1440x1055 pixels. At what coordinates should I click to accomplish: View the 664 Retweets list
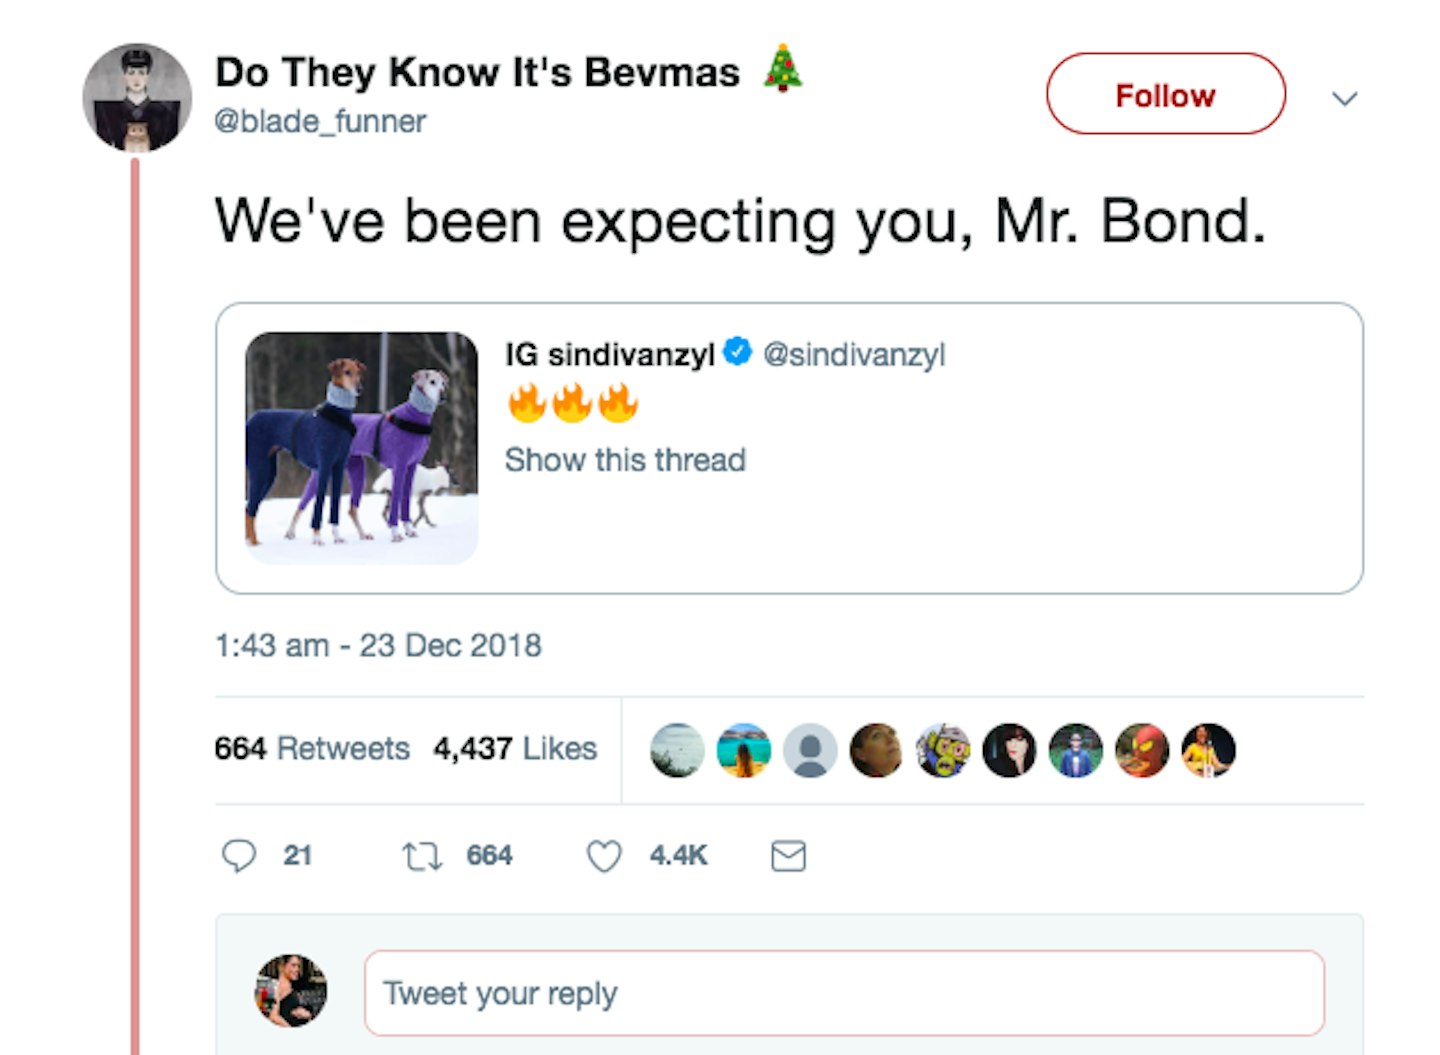coord(312,748)
